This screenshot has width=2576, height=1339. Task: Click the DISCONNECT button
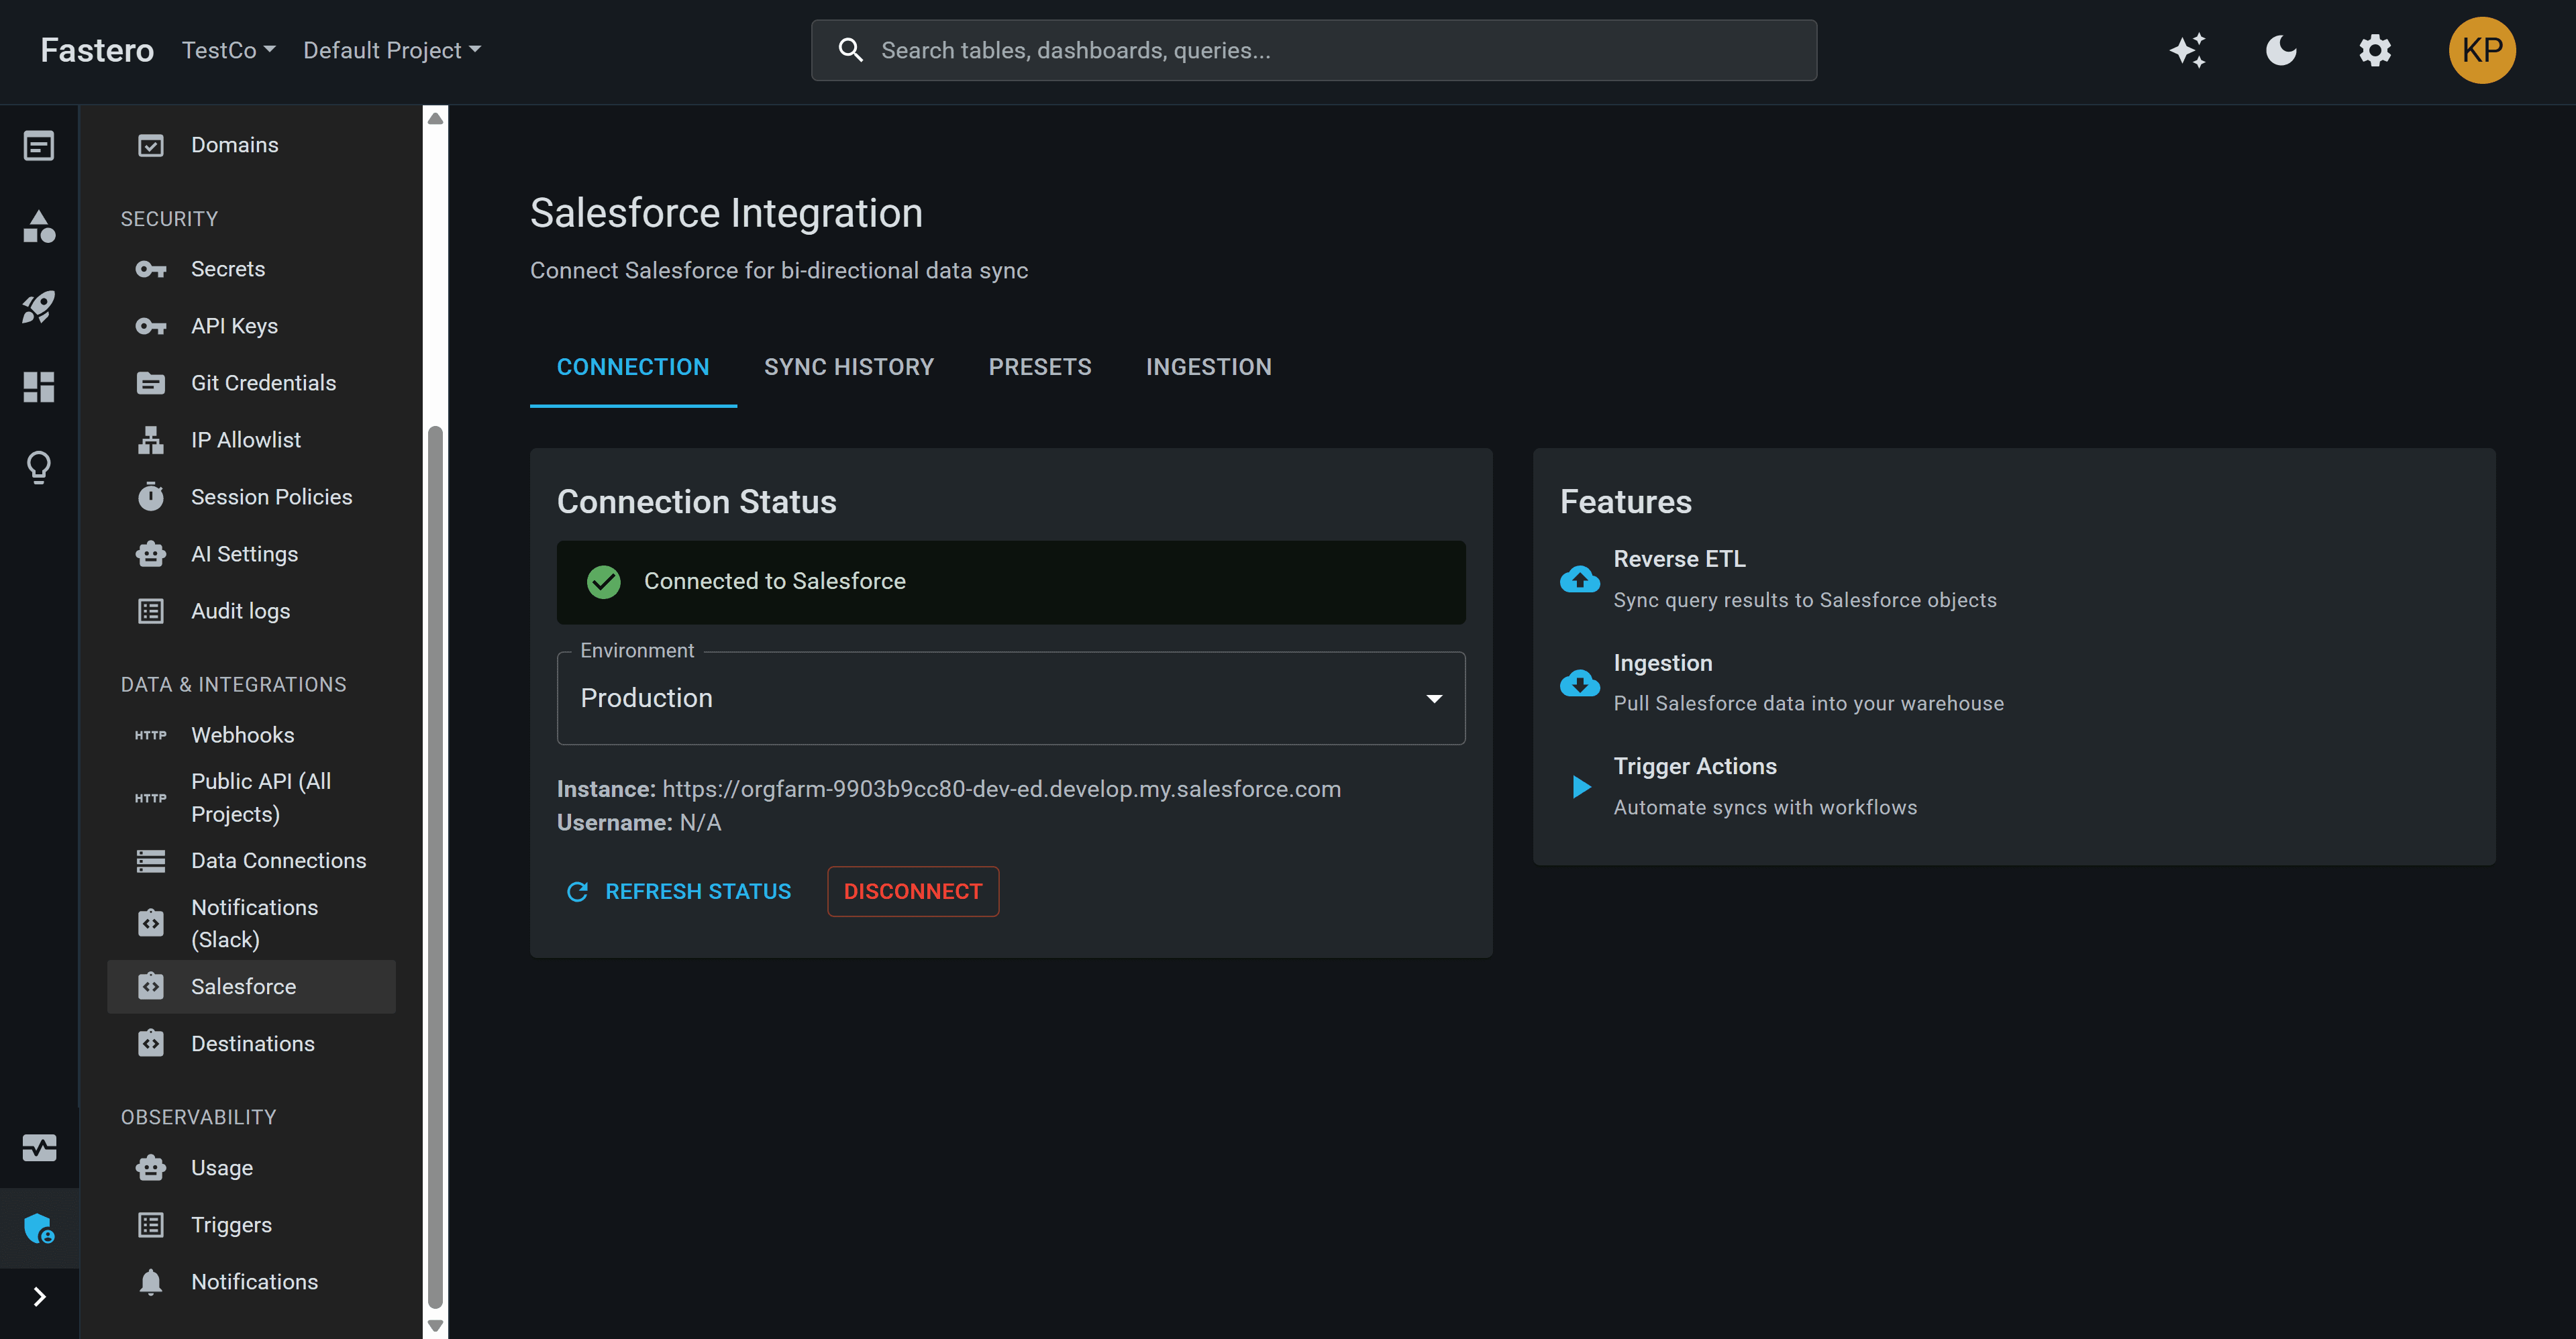click(x=912, y=891)
